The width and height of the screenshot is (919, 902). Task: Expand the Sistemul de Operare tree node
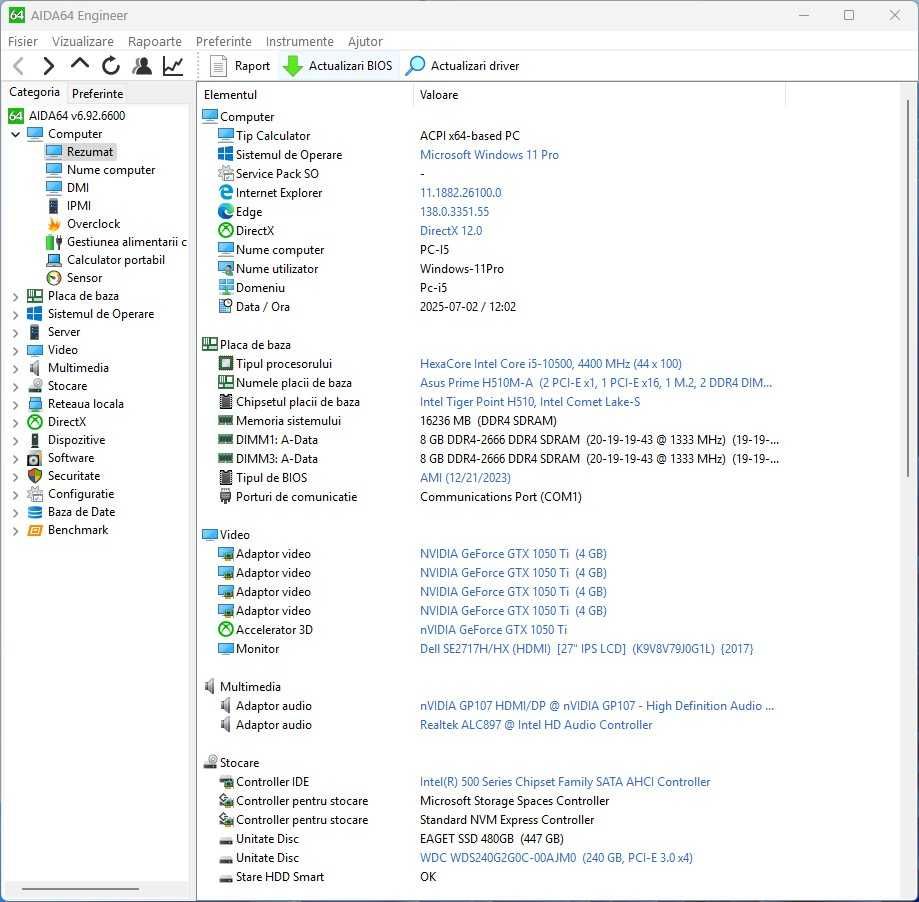click(16, 315)
